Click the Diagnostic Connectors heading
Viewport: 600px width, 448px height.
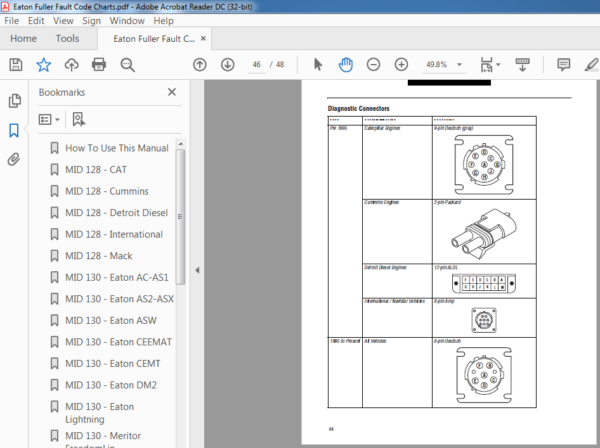[358, 109]
